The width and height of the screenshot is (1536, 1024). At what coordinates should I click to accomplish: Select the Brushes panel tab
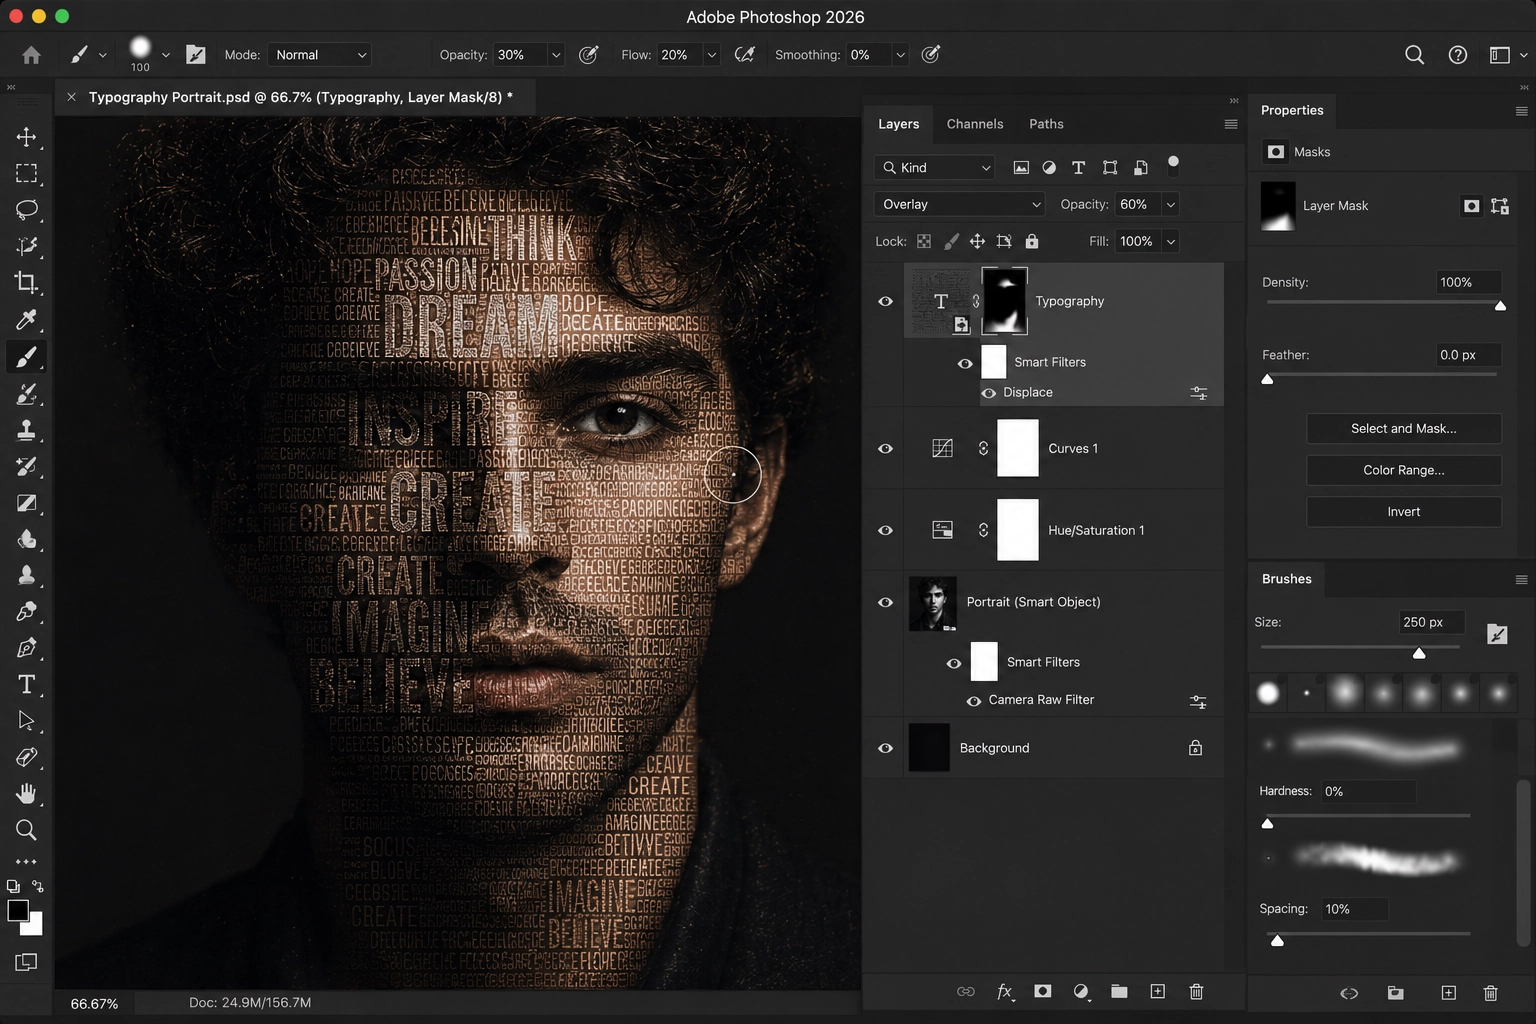tap(1286, 579)
